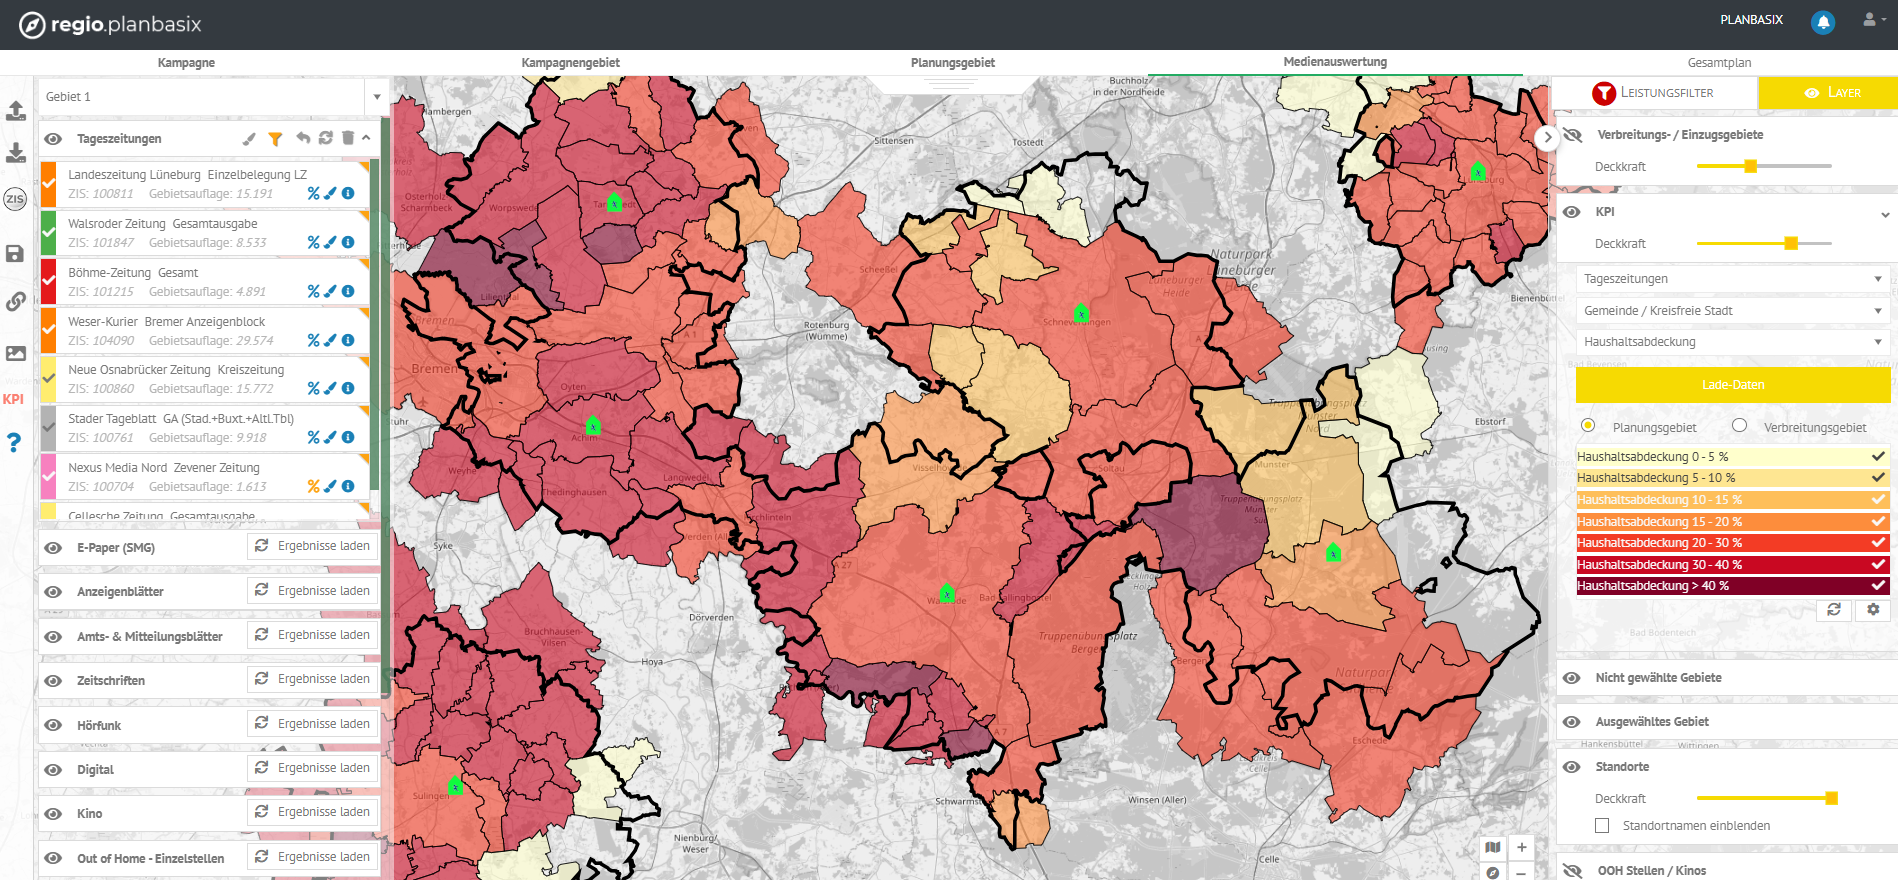Click the undo arrow in Tageszeitungen header

[x=302, y=138]
